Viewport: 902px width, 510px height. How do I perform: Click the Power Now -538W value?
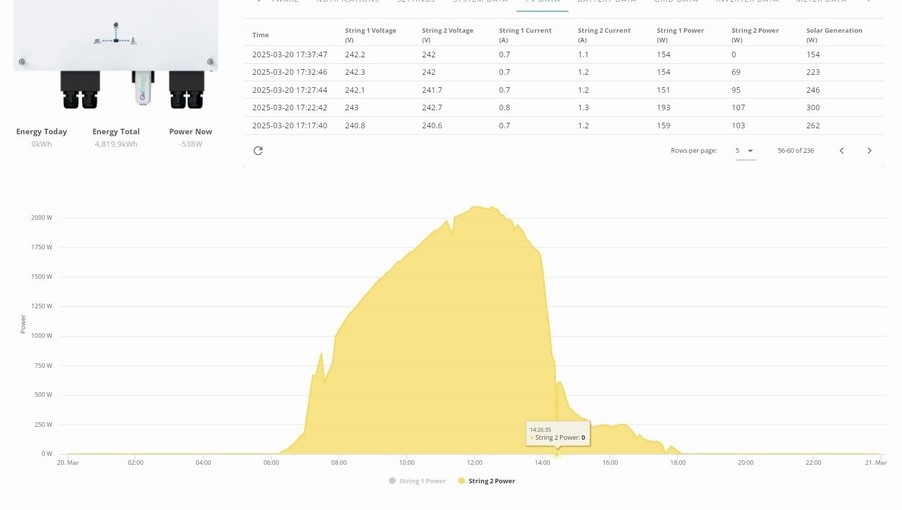tap(190, 144)
